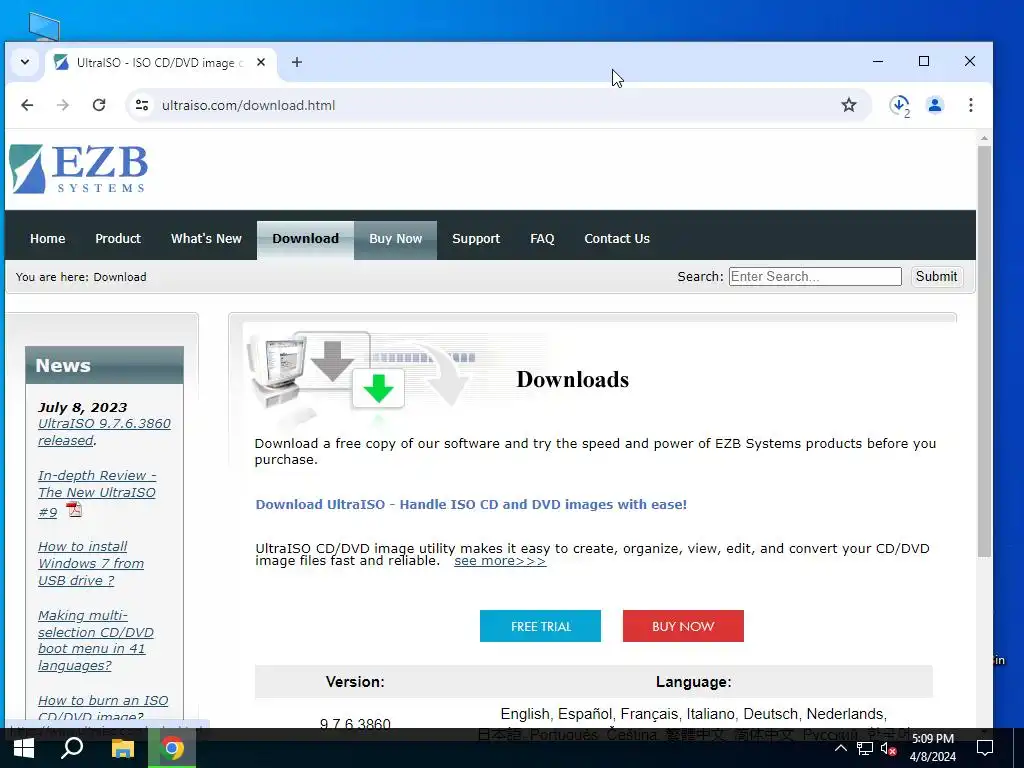This screenshot has height=768, width=1024.
Task: View site information icon in address bar
Action: tap(142, 105)
